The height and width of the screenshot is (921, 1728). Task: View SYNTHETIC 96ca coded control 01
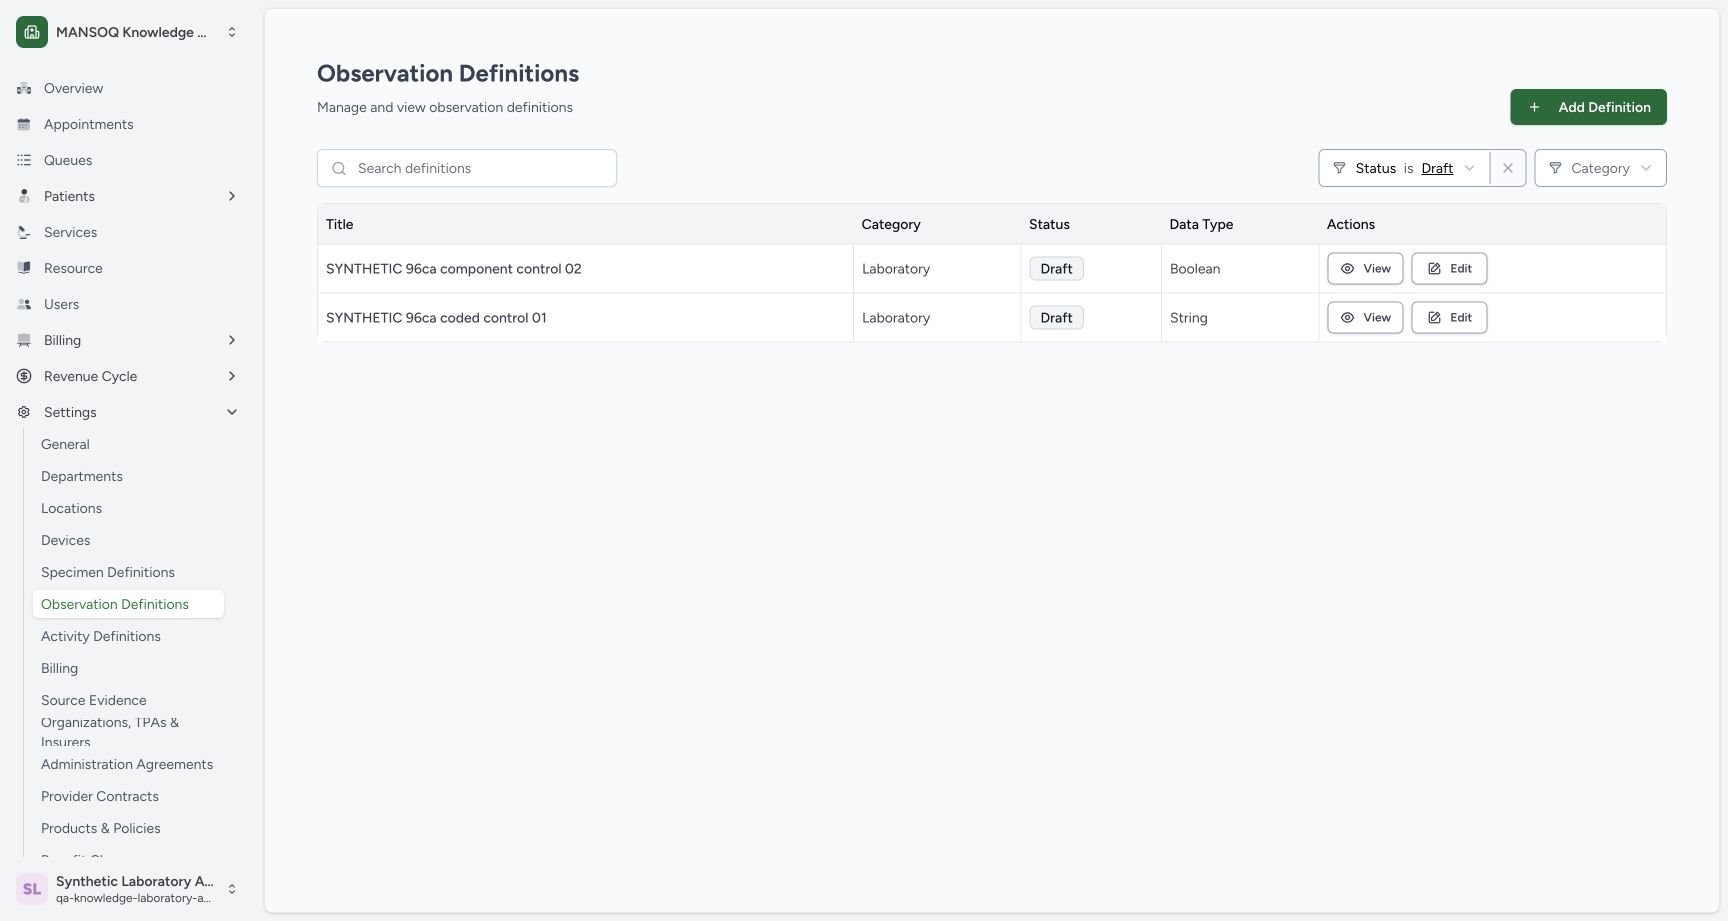(1365, 318)
